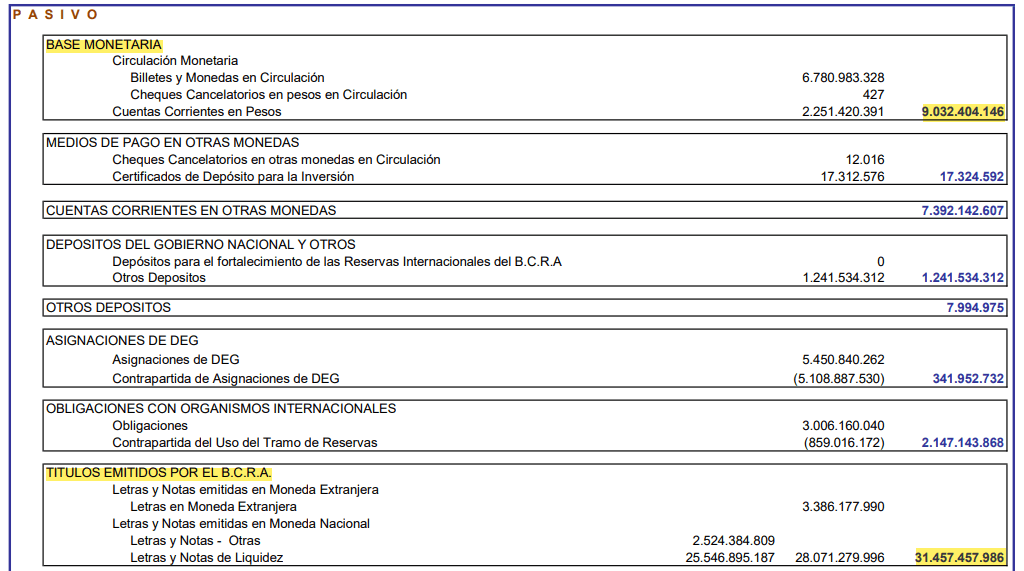1024x571 pixels.
Task: Click CUENTAS CORRIENTES EN OTRAS MONEDAS heading
Action: (x=191, y=211)
